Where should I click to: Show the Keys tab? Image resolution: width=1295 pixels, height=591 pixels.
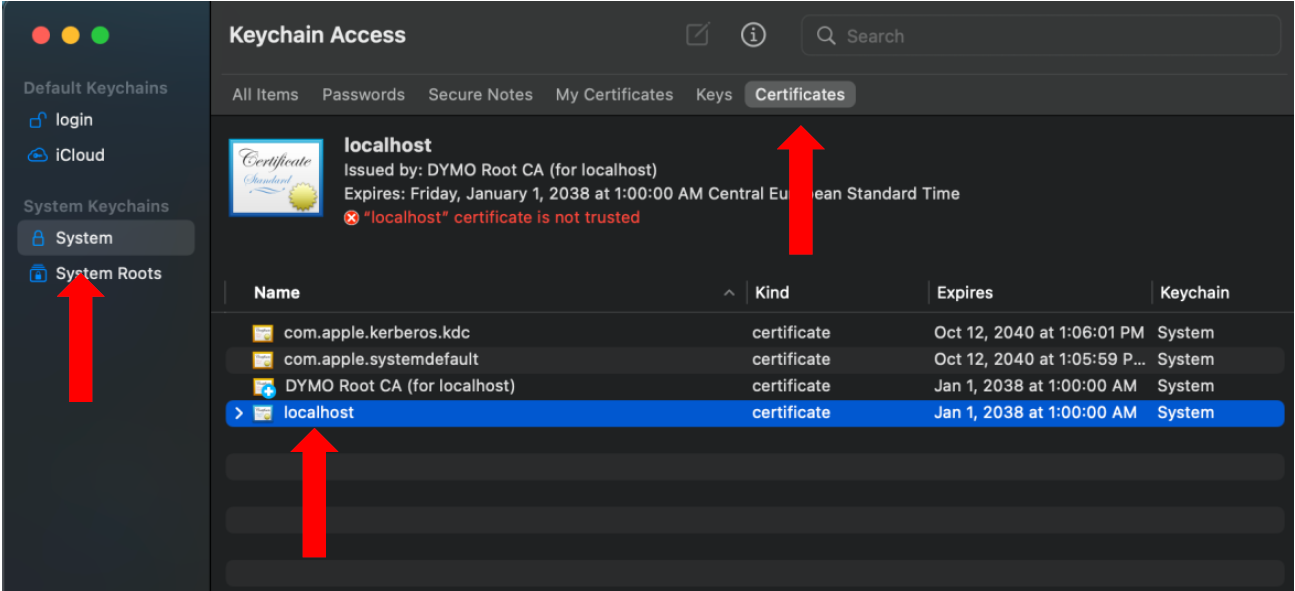(714, 95)
